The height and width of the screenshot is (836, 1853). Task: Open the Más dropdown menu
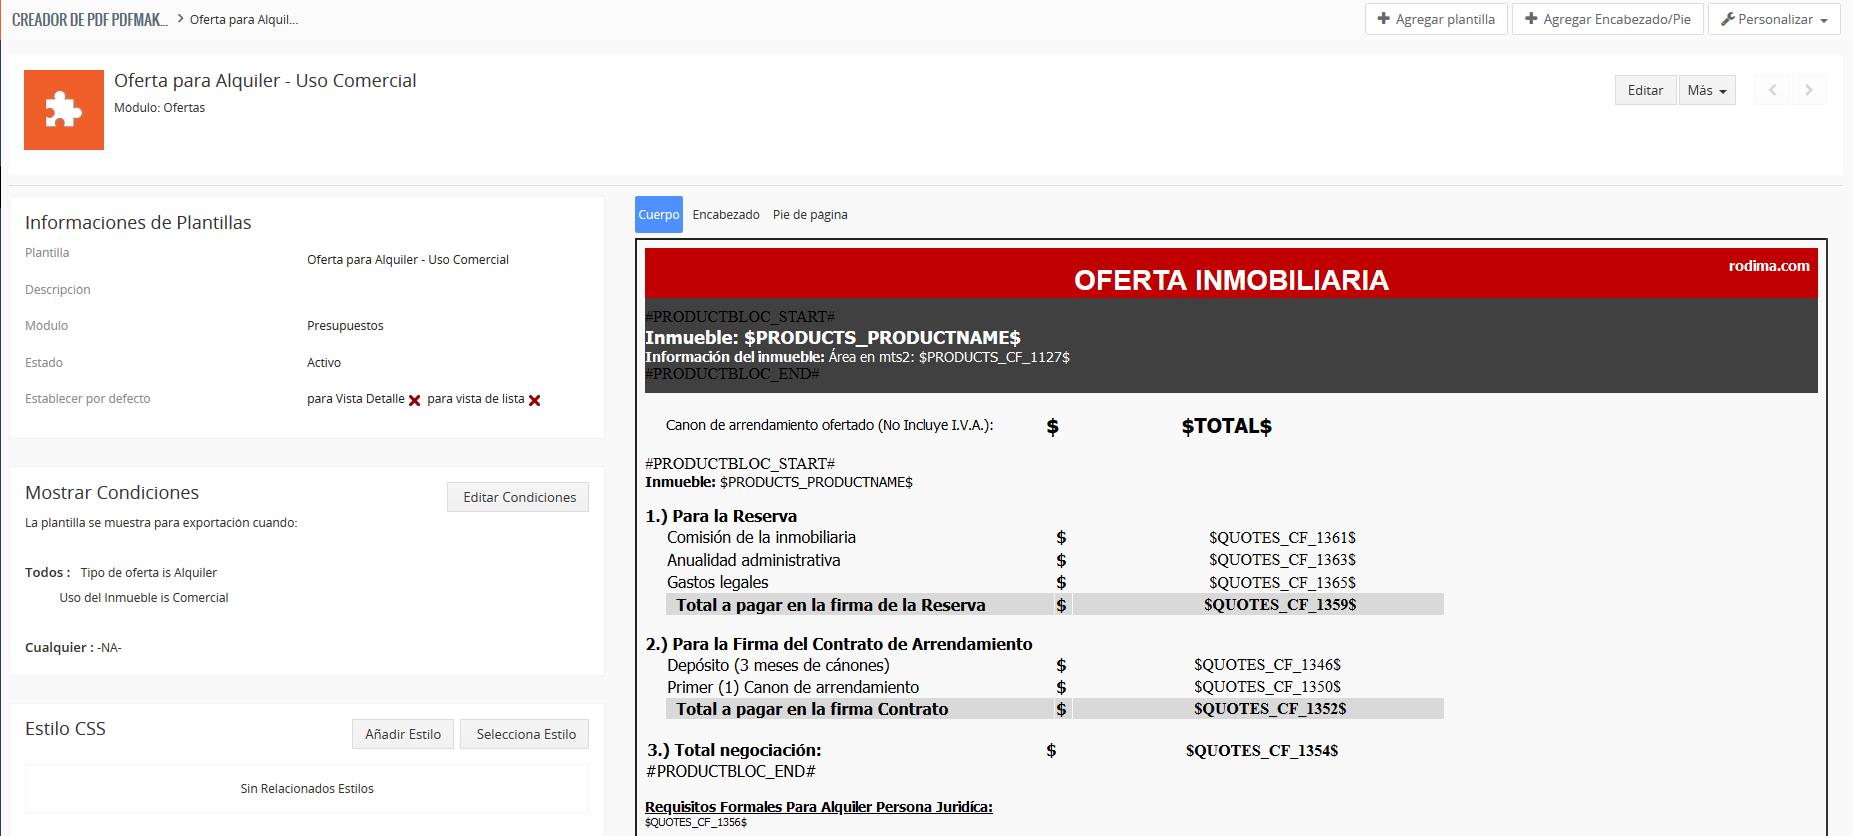tap(1706, 90)
